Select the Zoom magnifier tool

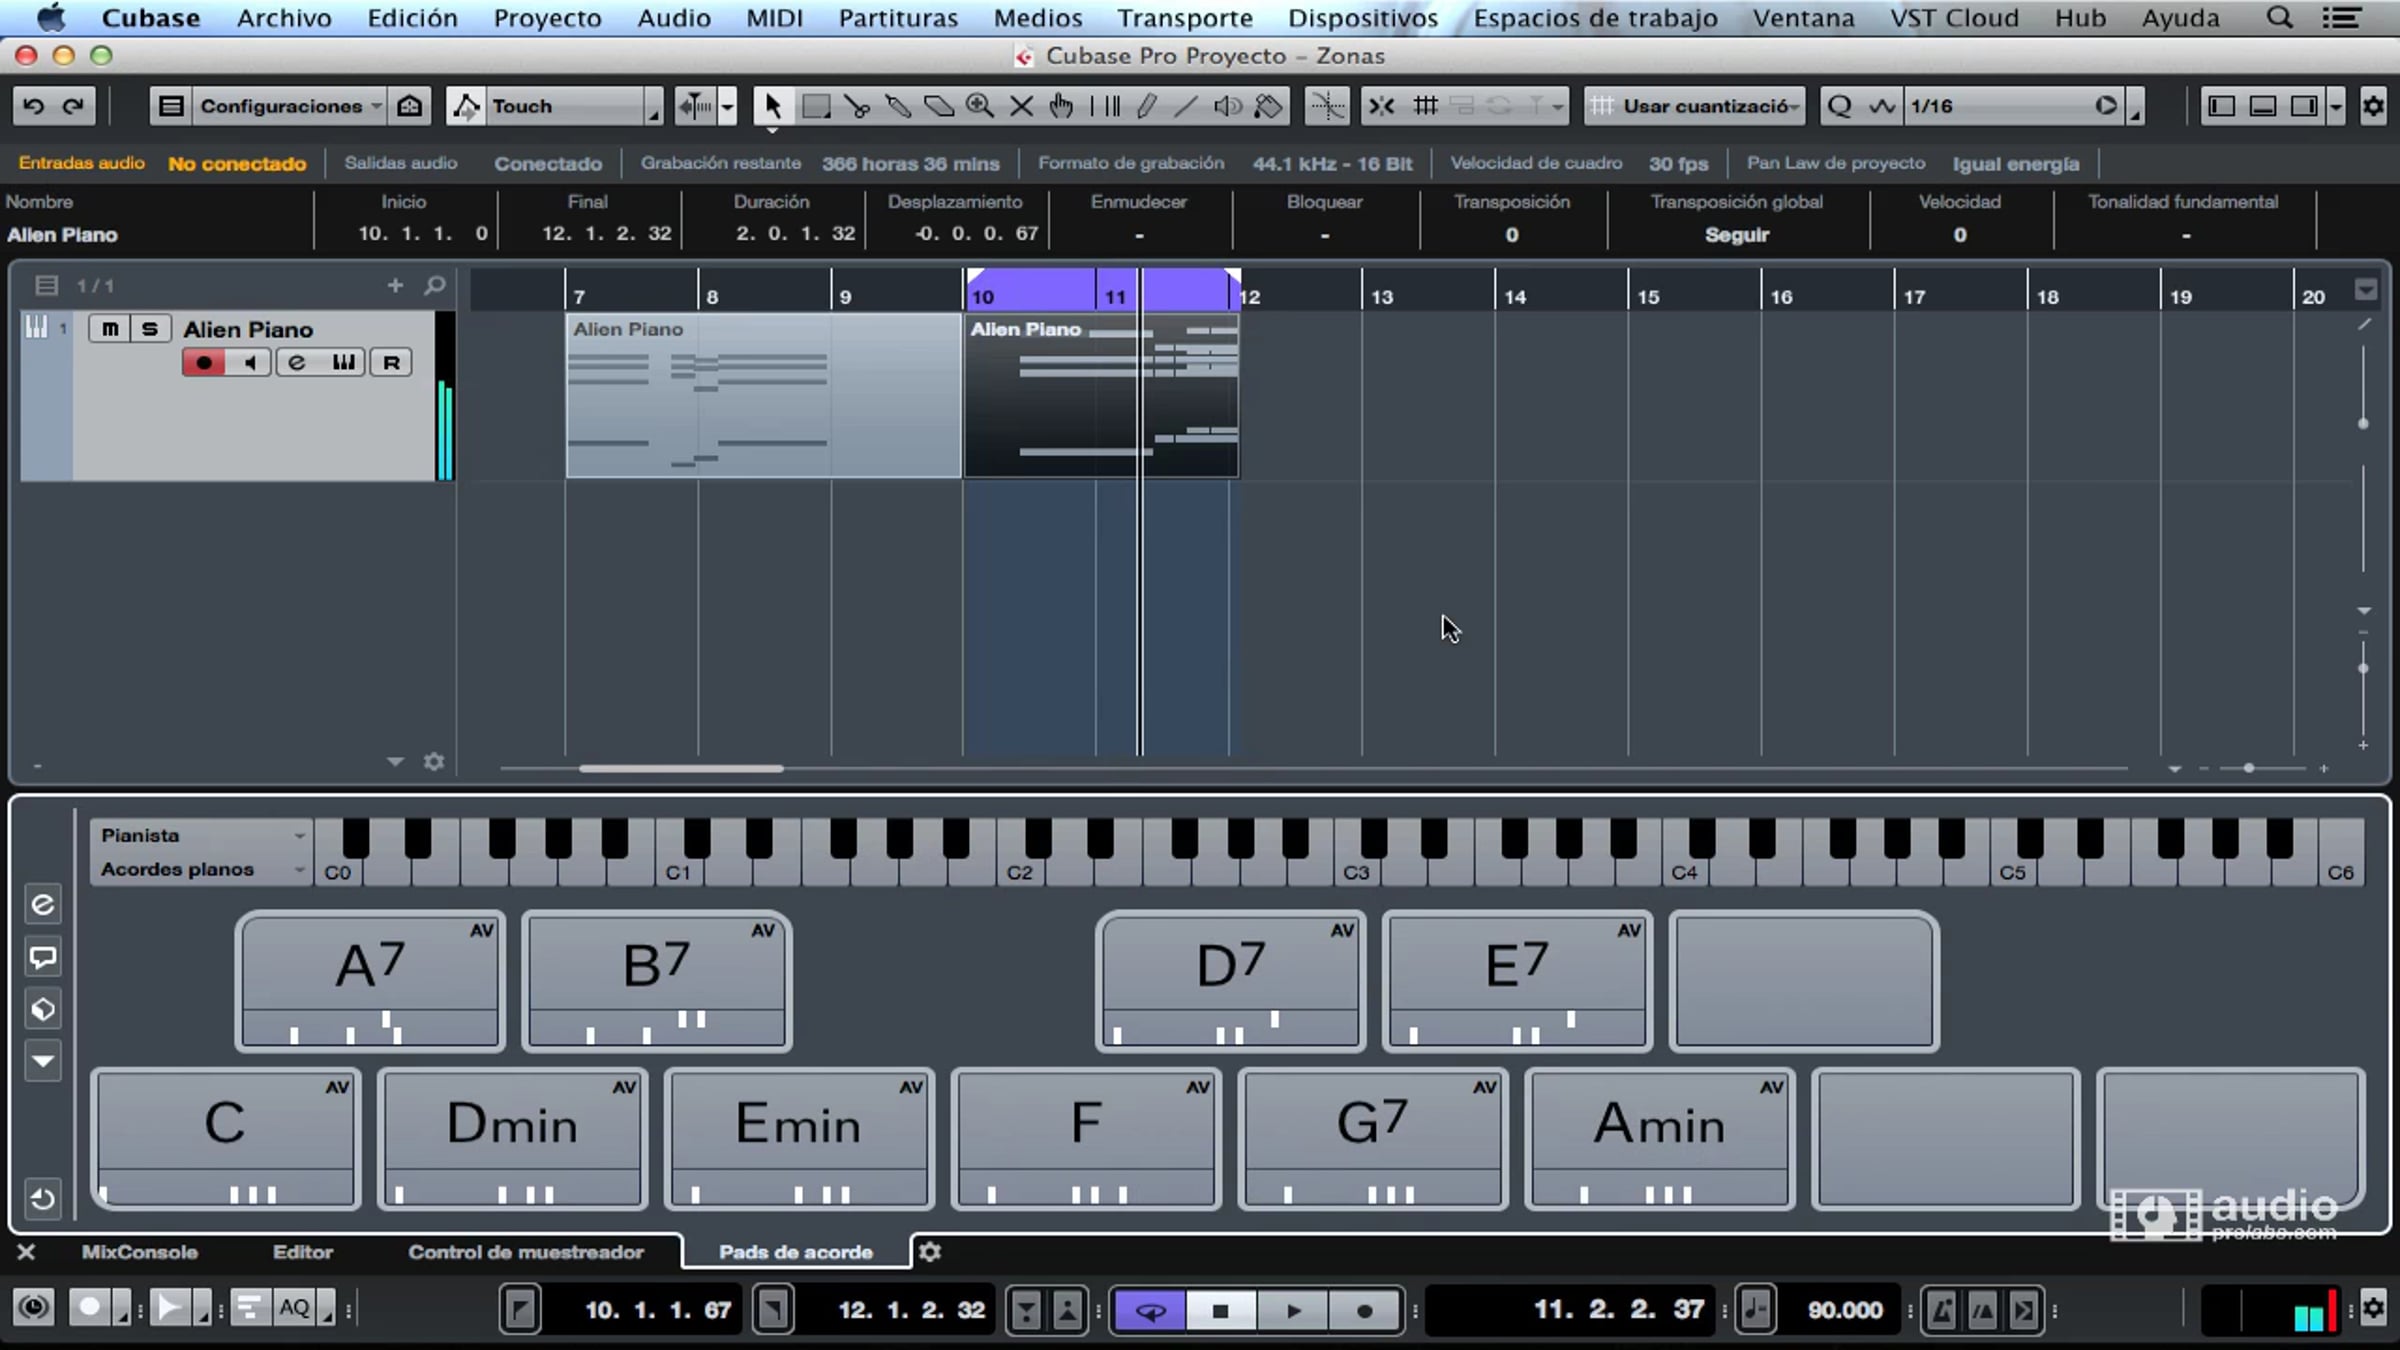pyautogui.click(x=979, y=106)
